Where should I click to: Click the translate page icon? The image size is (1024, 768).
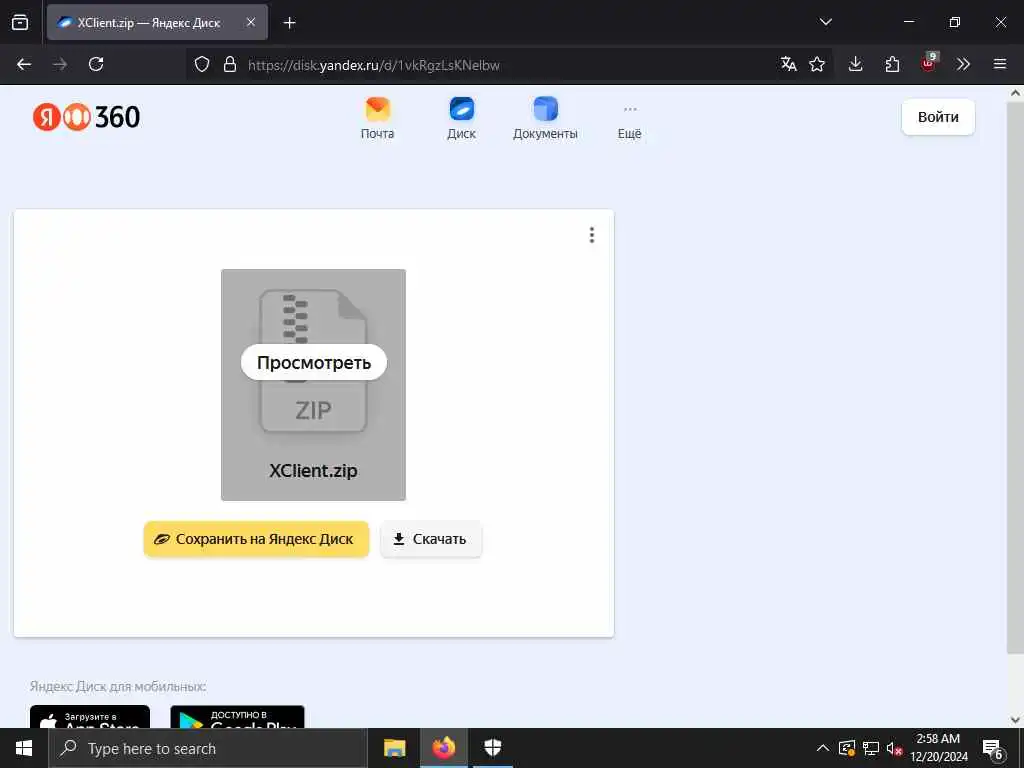point(788,64)
